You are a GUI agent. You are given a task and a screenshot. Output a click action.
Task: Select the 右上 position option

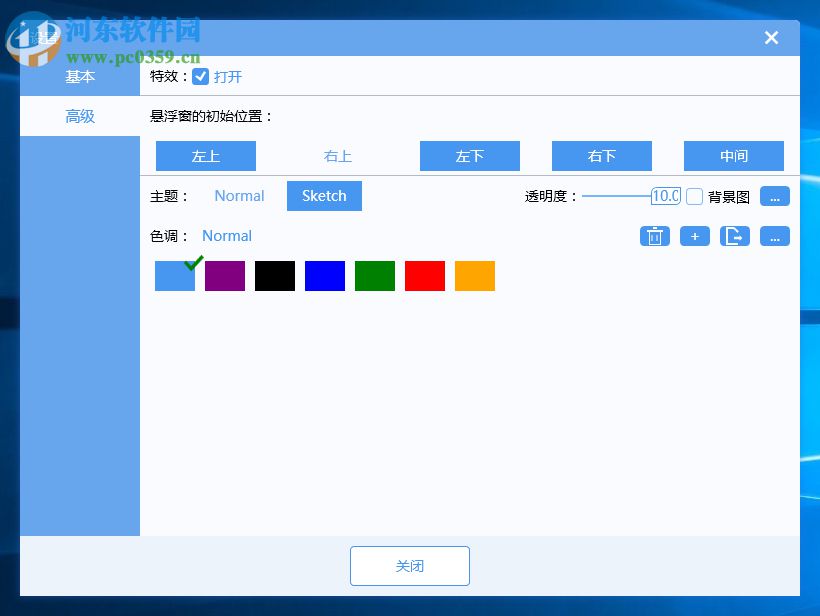point(337,156)
